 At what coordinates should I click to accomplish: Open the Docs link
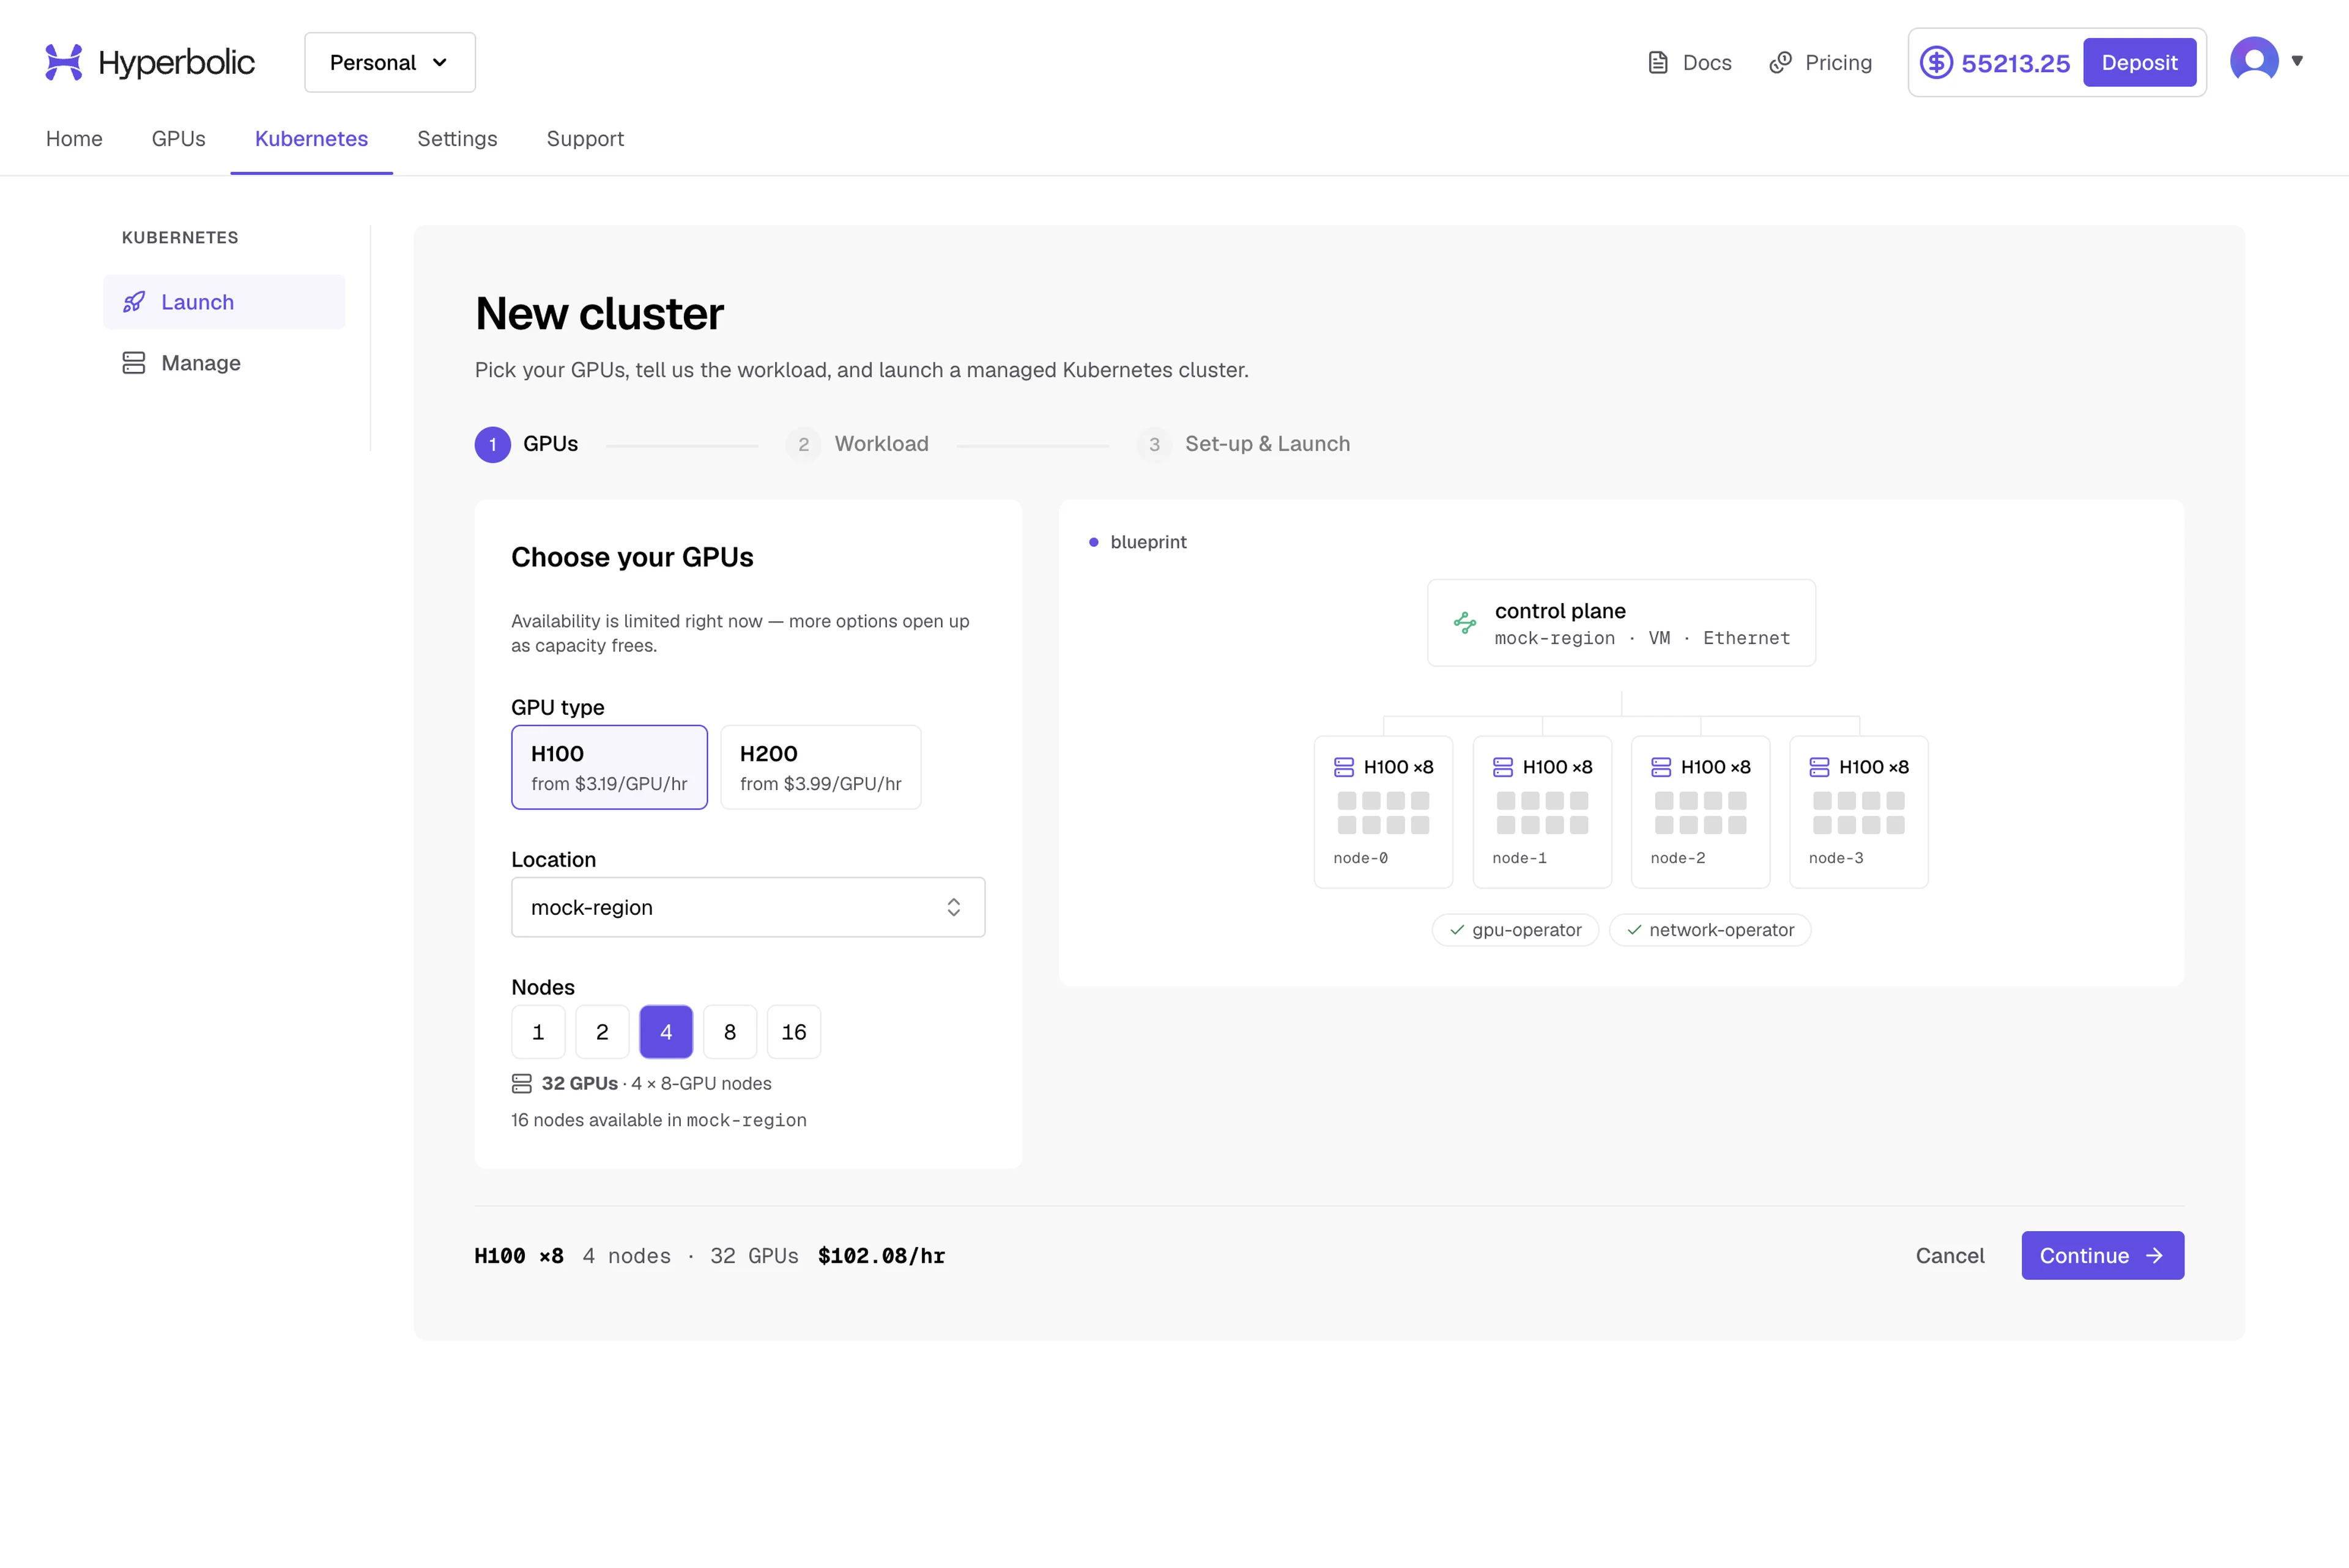(x=1689, y=62)
